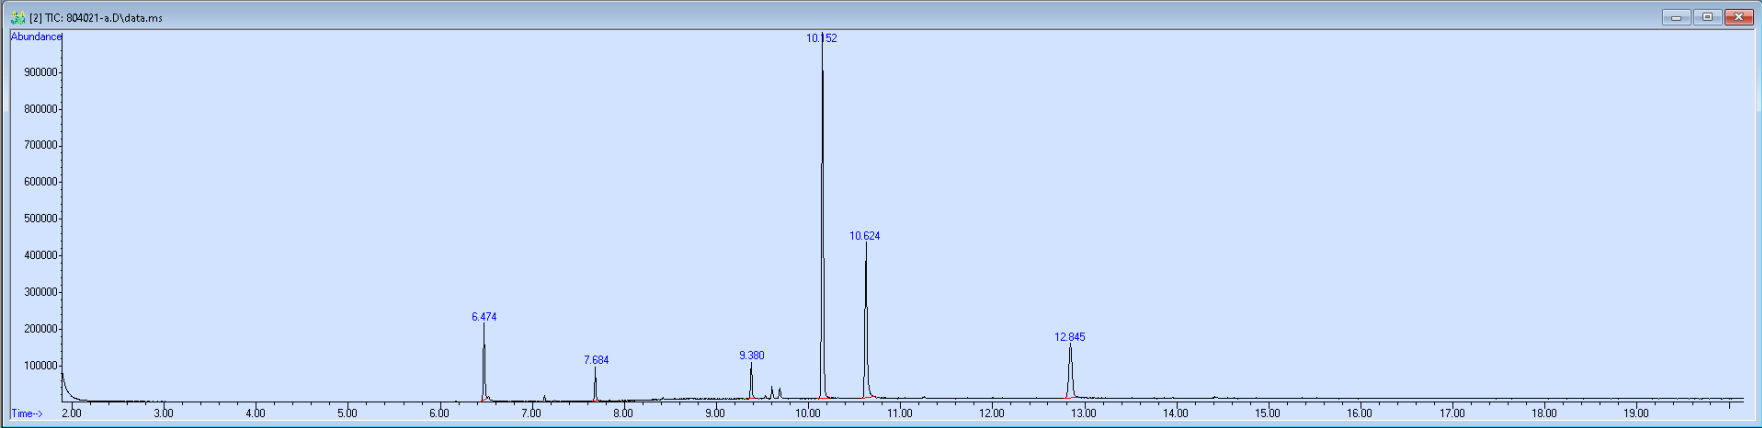Click the 700000 abundance tick label
The width and height of the screenshot is (1762, 428).
[41, 146]
